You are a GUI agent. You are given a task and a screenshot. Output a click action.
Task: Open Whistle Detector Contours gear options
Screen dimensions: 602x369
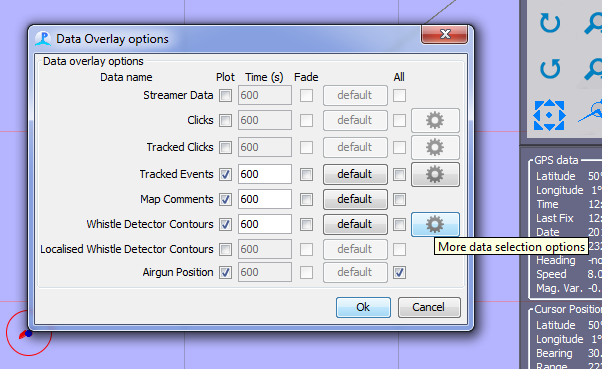pyautogui.click(x=435, y=224)
